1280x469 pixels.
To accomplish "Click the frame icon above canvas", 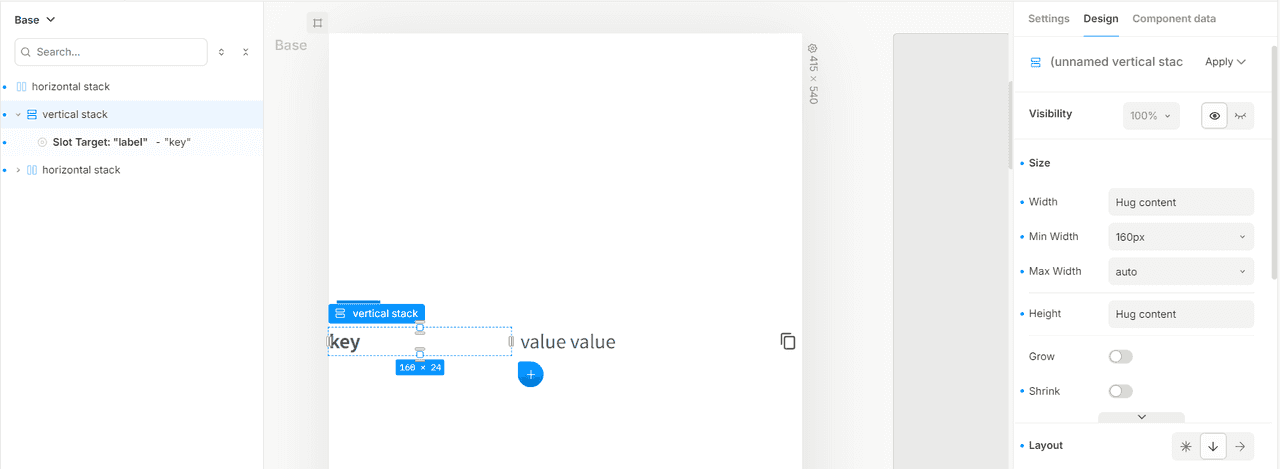I will pos(317,22).
